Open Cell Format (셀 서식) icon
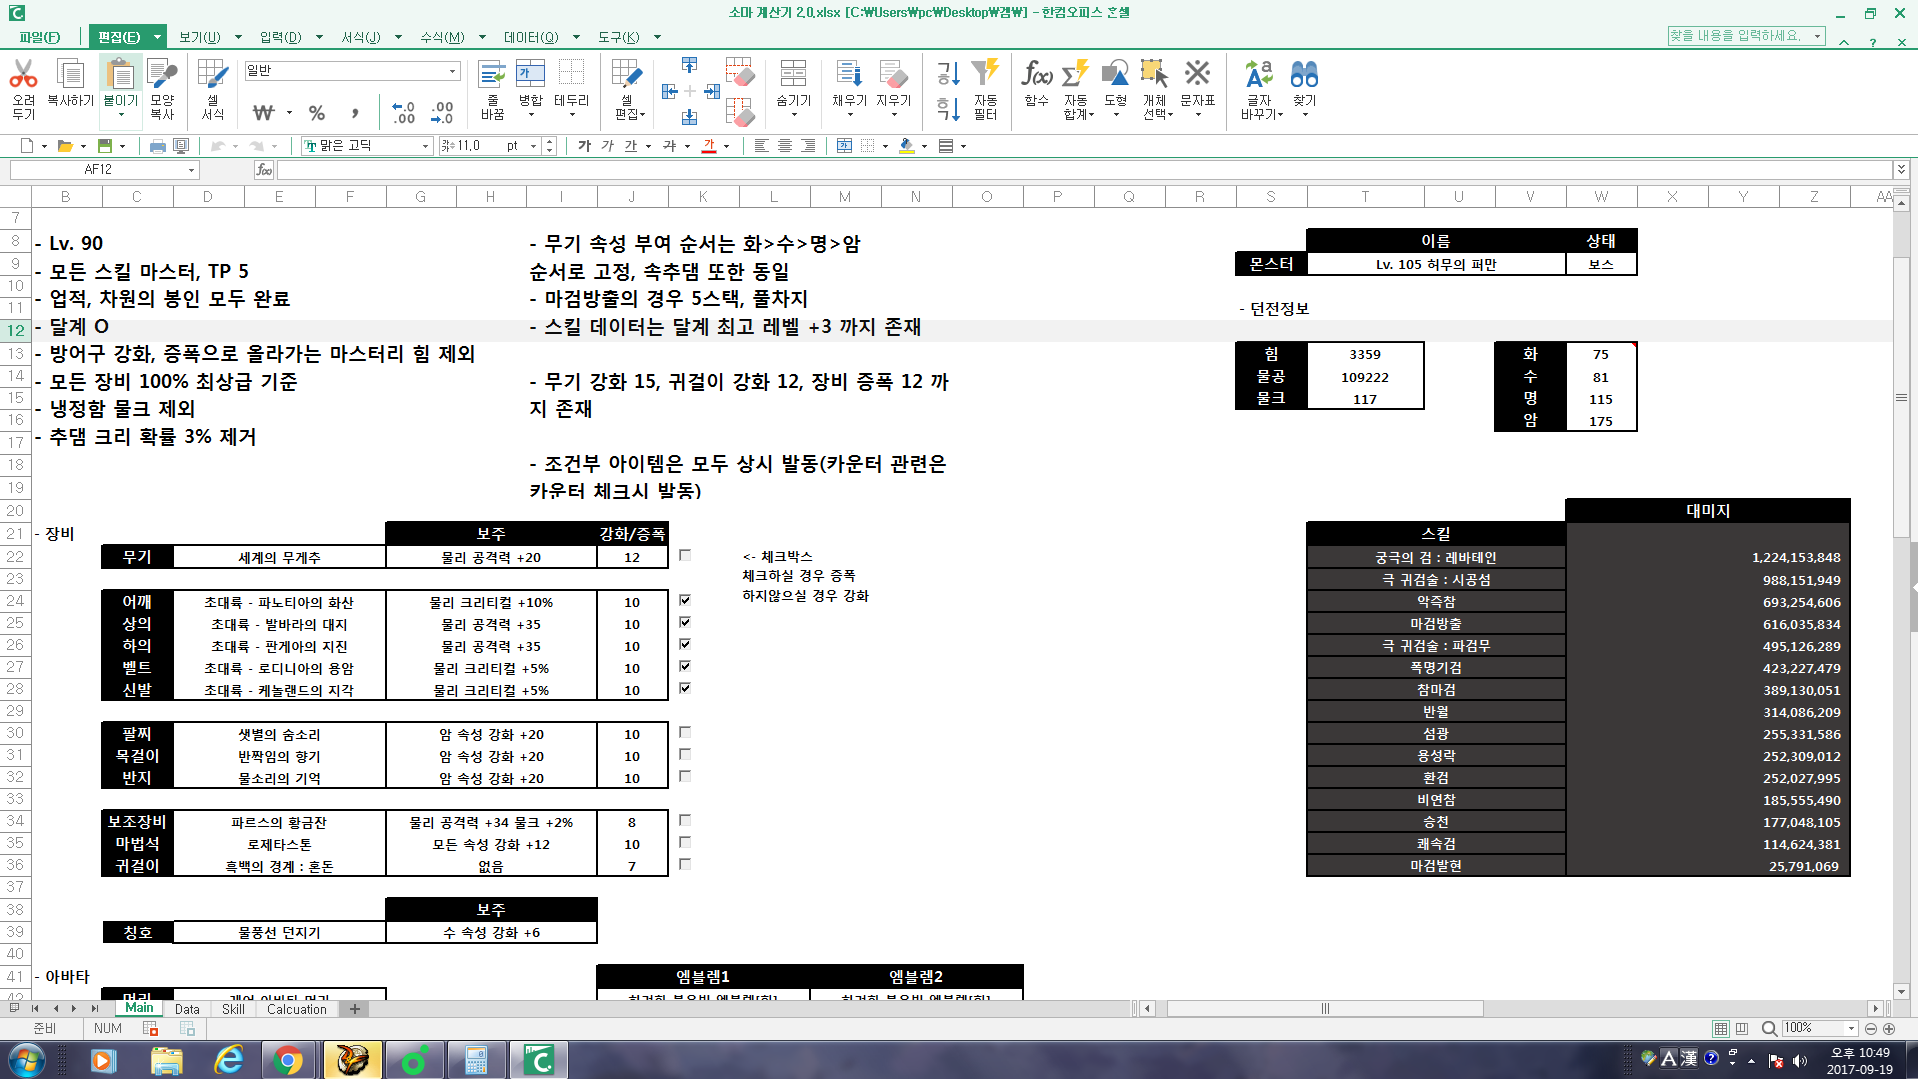Screen dimensions: 1918x1079 click(x=212, y=75)
